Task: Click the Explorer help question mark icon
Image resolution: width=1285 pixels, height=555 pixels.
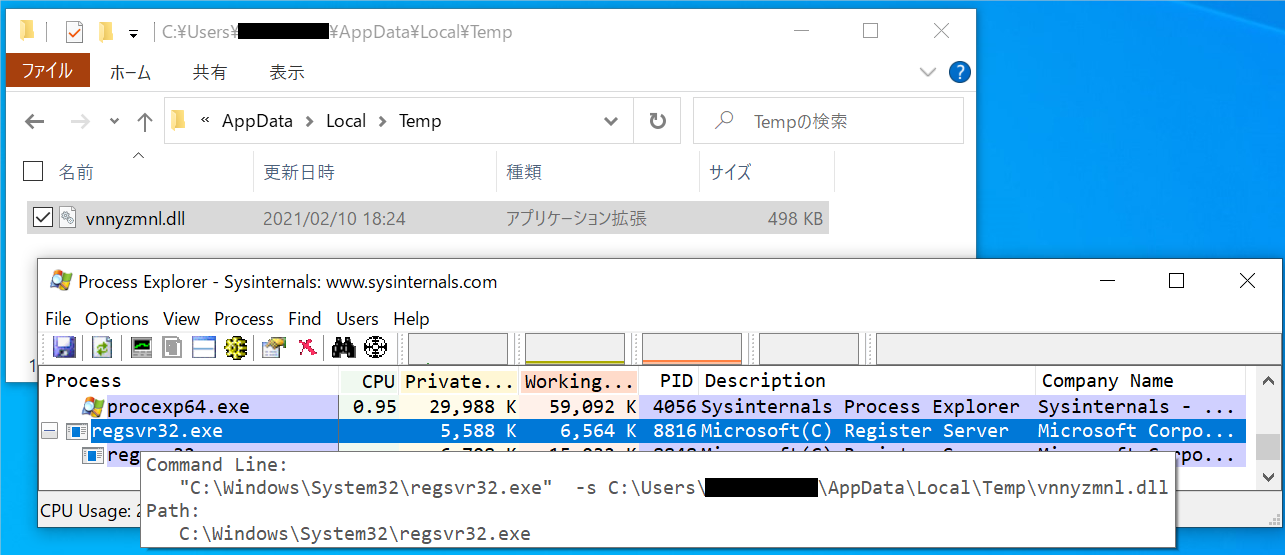Action: [x=958, y=72]
